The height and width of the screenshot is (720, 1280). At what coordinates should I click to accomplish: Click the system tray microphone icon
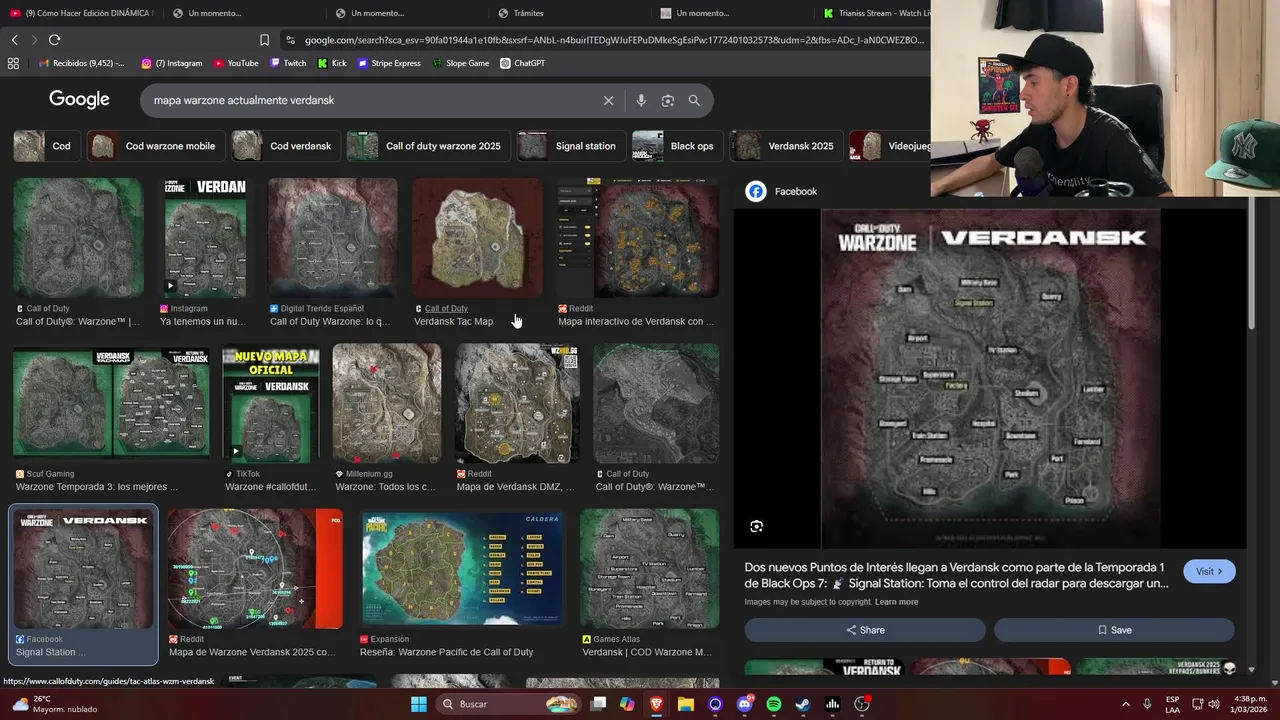(1147, 704)
